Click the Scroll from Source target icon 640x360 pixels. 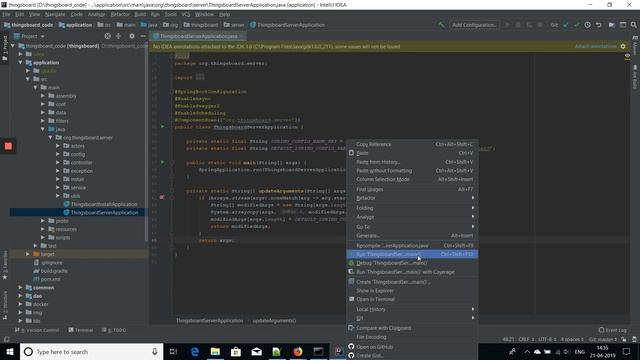pyautogui.click(x=107, y=36)
